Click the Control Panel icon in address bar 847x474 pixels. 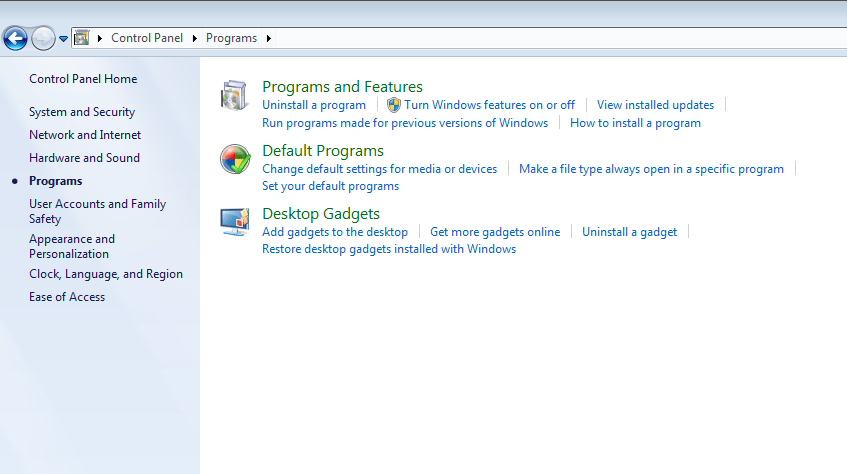tap(81, 38)
